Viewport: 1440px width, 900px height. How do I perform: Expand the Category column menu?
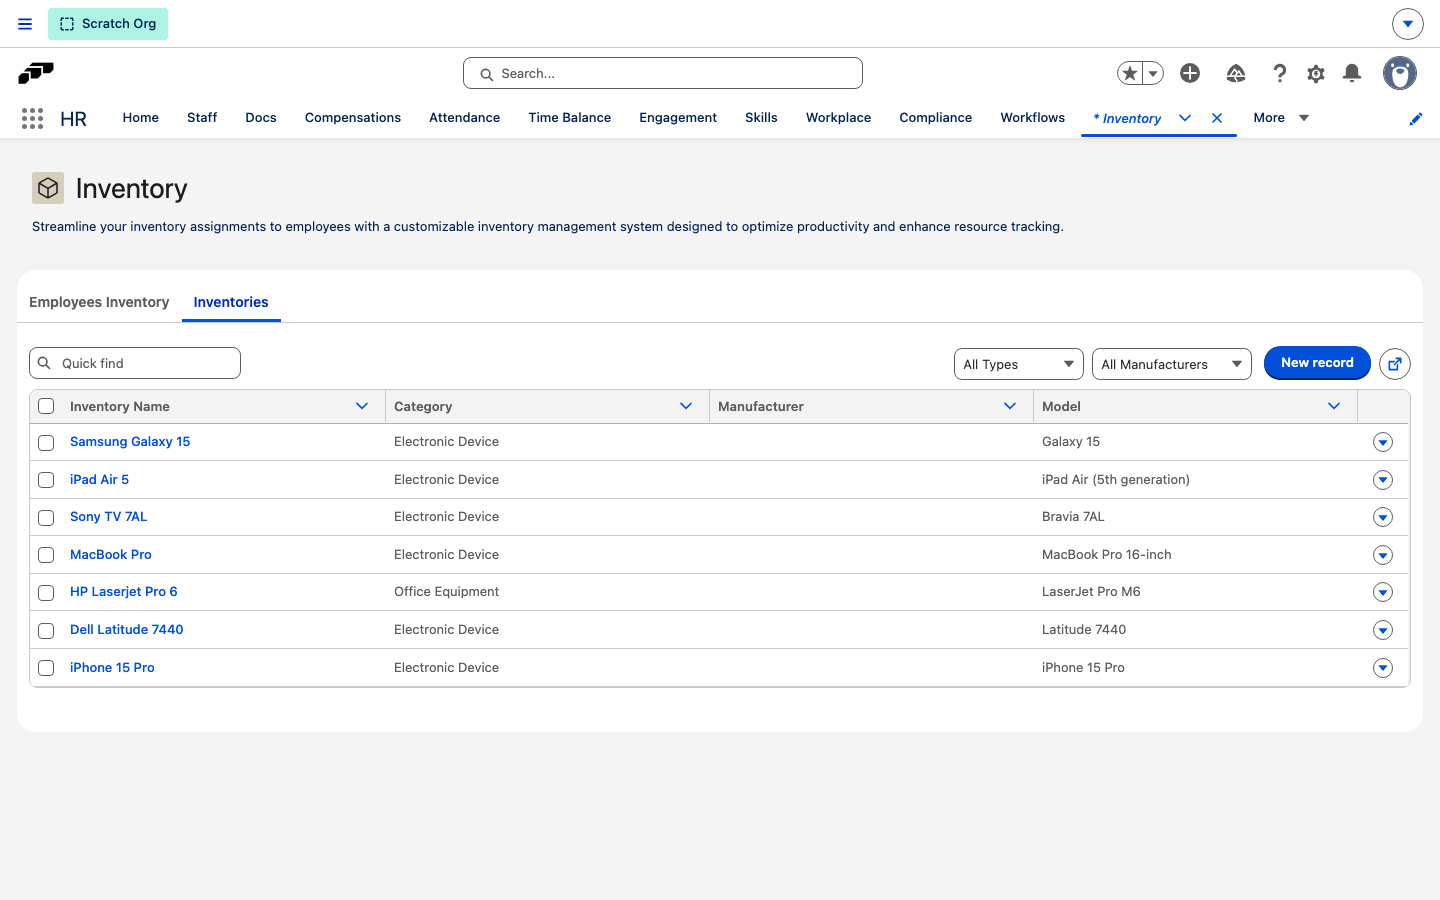pos(686,406)
